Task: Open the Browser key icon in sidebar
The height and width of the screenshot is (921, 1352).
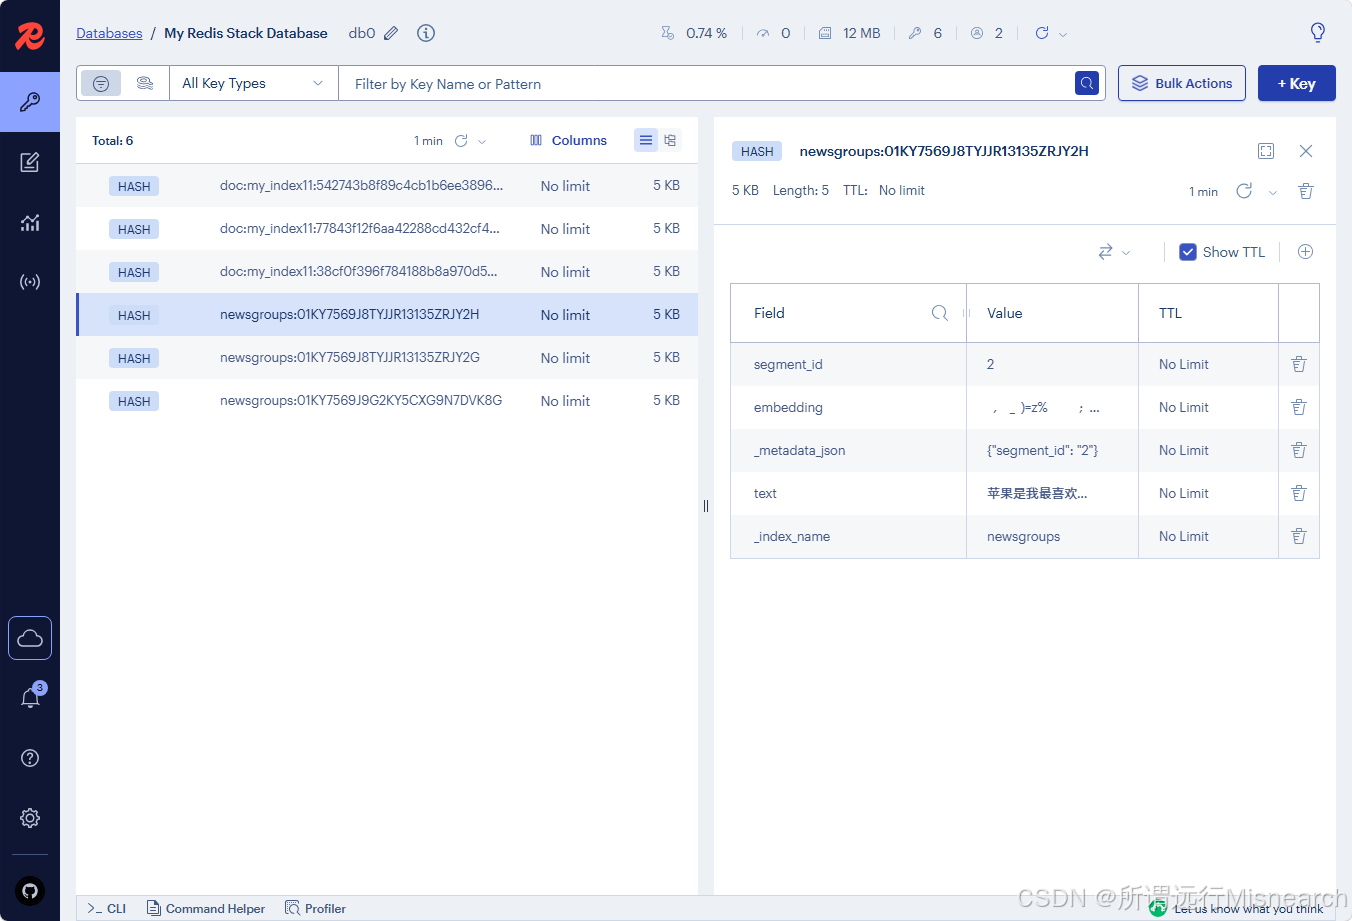Action: pos(30,102)
